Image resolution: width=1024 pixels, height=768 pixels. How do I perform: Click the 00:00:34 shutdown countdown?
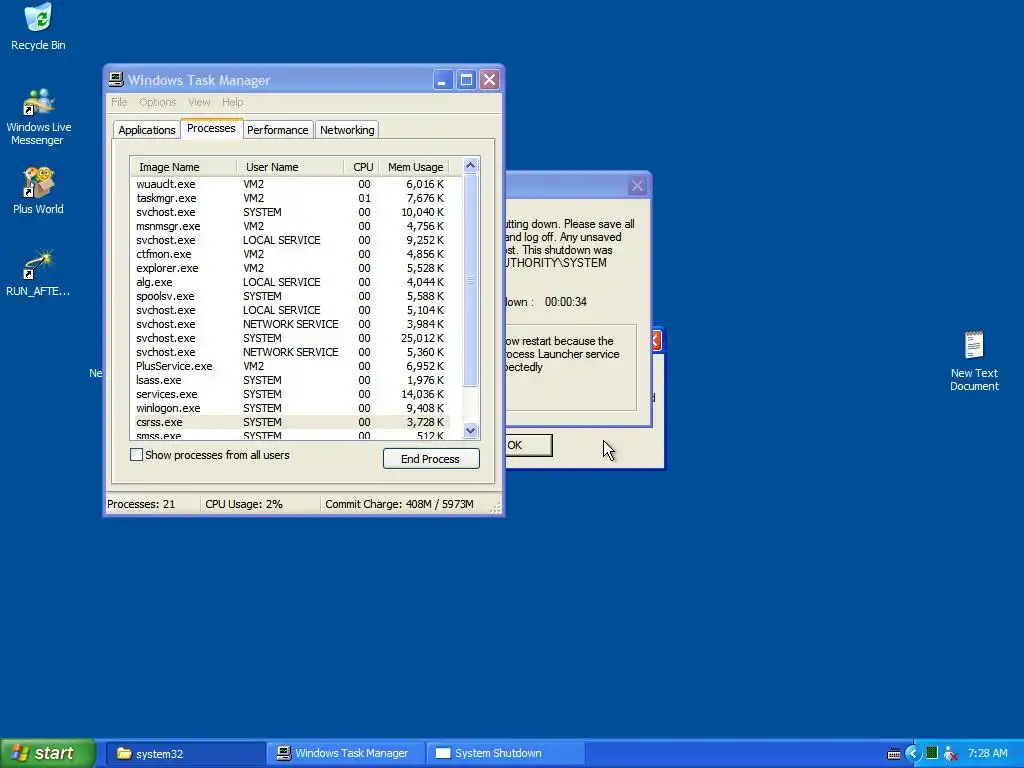pos(566,302)
